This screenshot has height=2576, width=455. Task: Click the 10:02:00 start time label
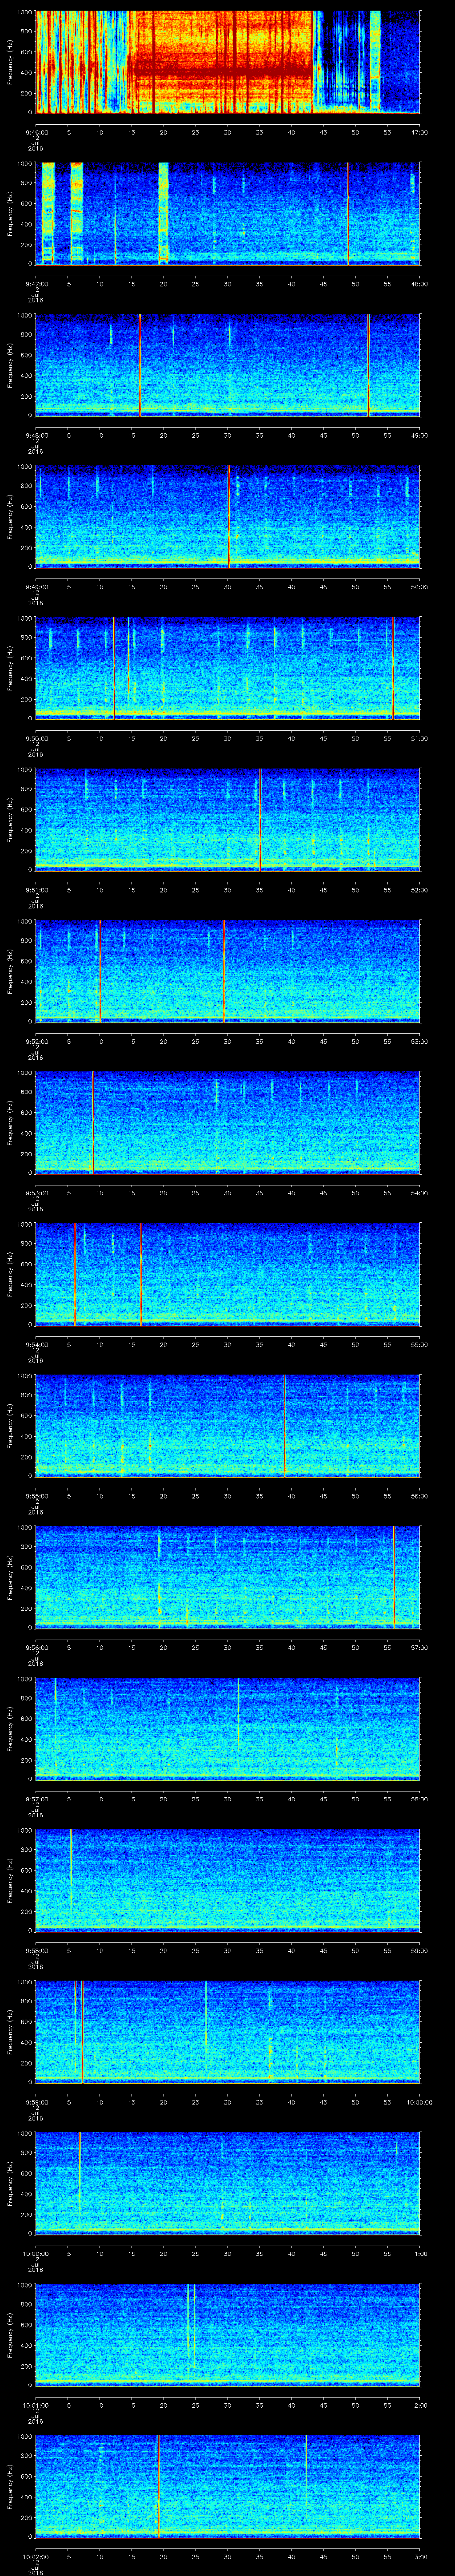(36, 2558)
